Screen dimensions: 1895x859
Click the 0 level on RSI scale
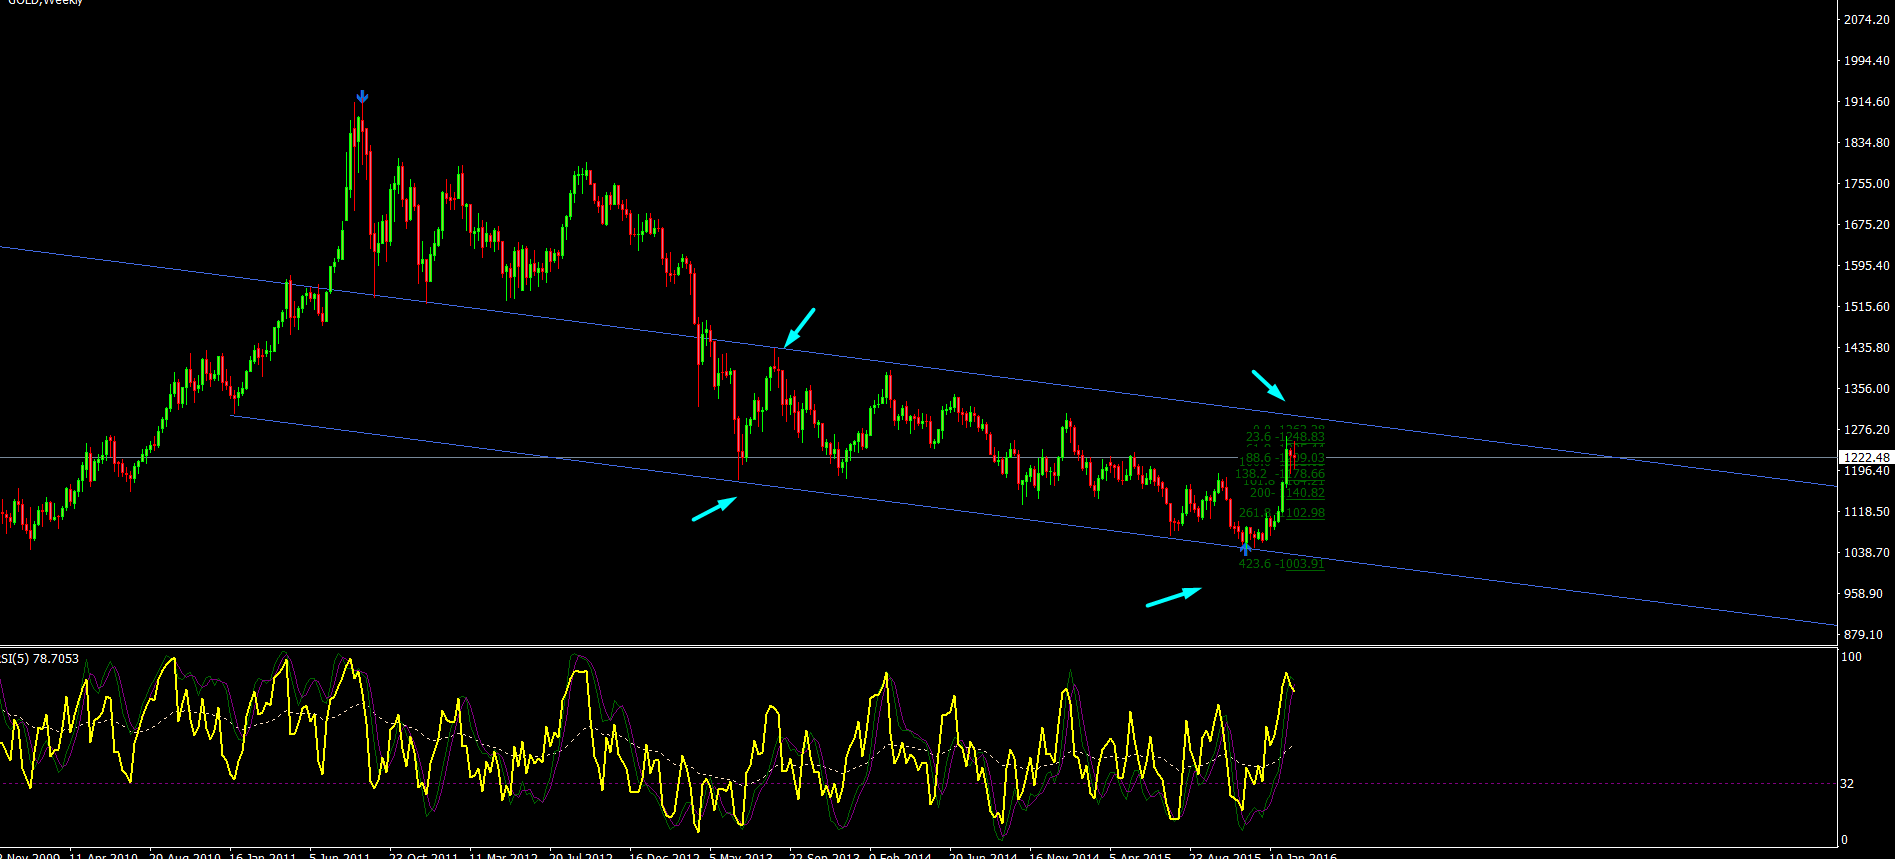1844,840
